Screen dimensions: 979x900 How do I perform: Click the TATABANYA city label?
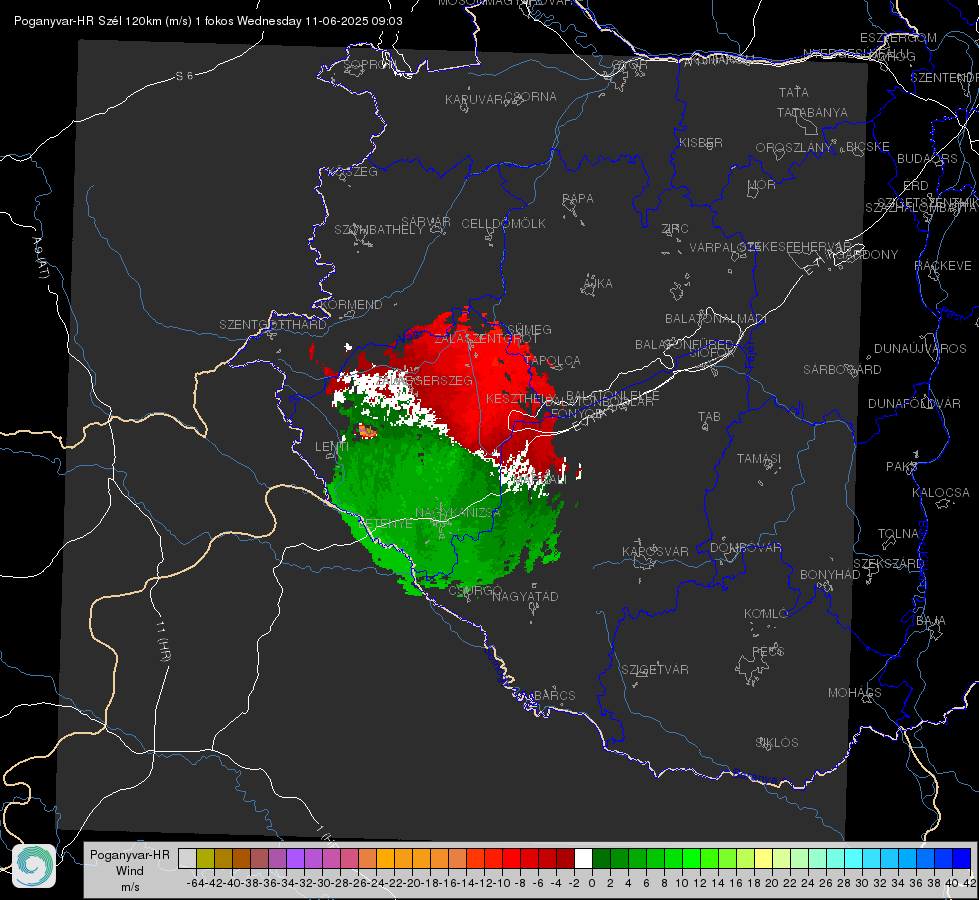click(x=812, y=112)
